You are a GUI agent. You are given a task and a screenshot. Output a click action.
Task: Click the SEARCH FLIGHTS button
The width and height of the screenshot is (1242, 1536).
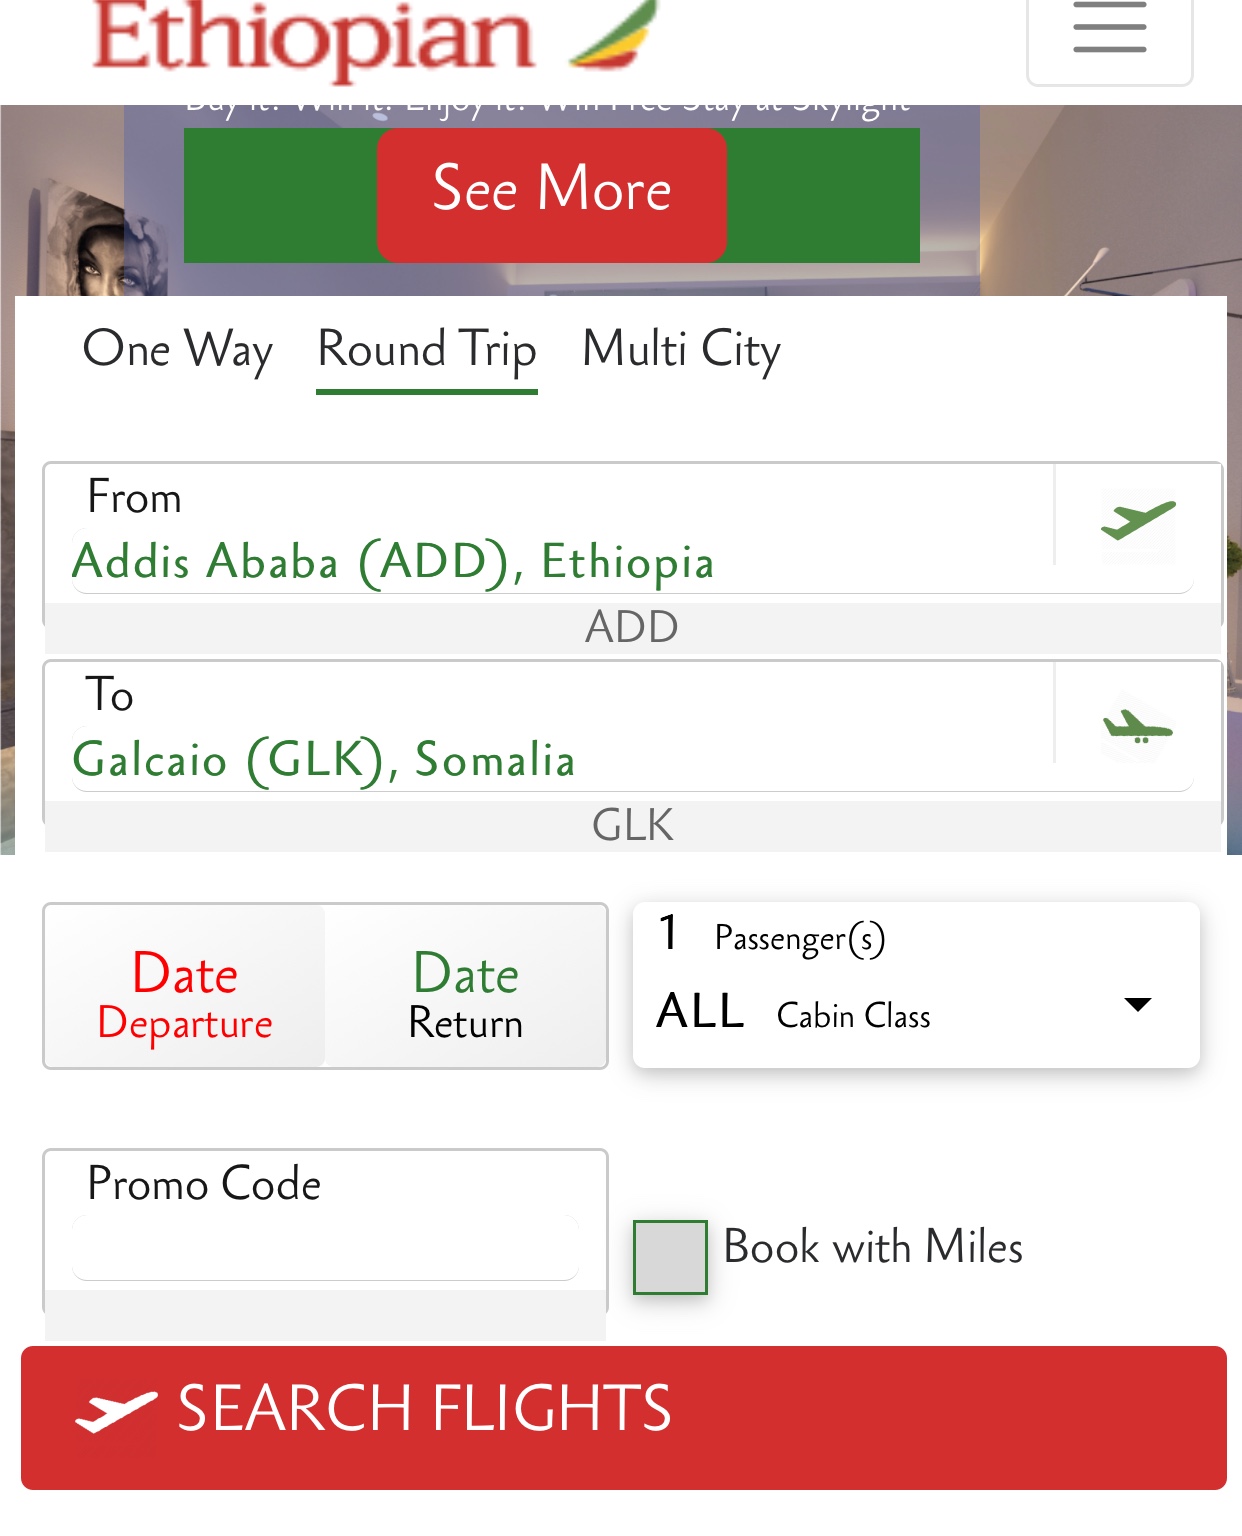click(624, 1418)
